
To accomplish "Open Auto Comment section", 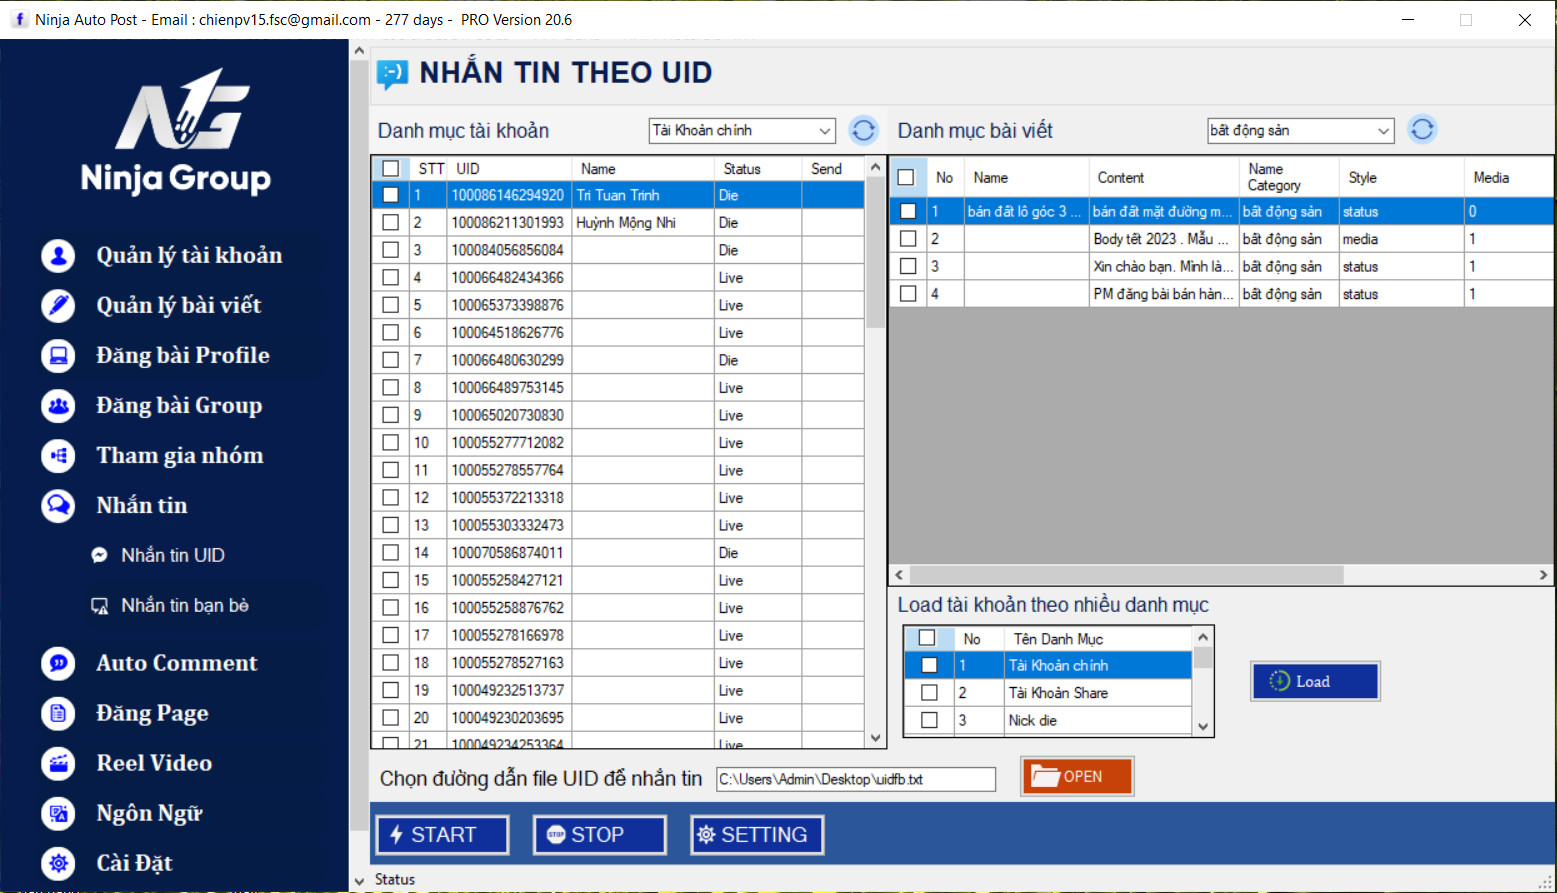I will pyautogui.click(x=176, y=663).
